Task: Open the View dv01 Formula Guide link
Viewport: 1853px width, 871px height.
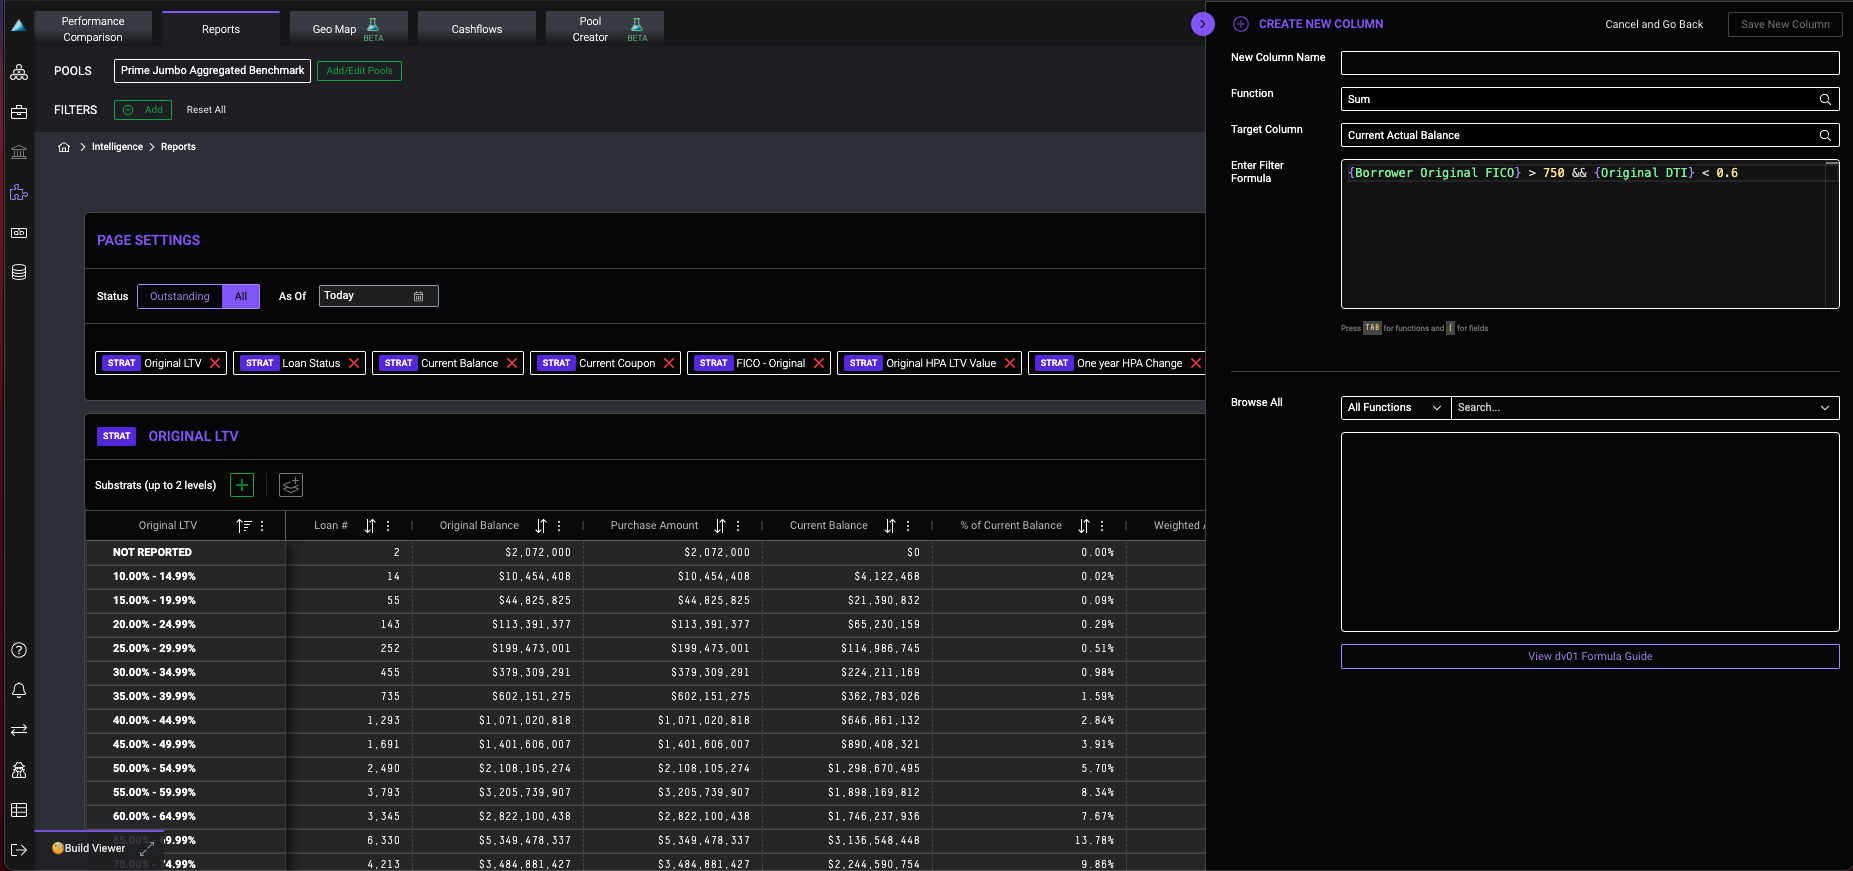Action: [x=1589, y=656]
